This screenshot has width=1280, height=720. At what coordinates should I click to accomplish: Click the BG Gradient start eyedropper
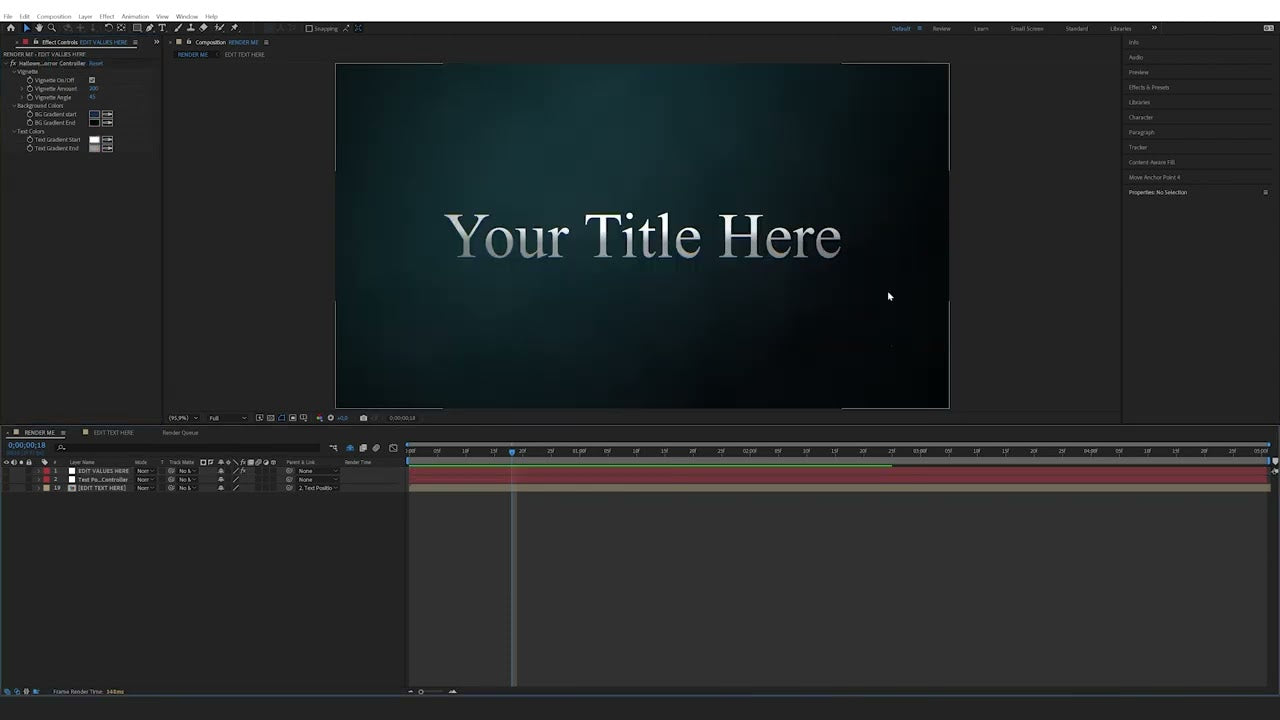tap(107, 114)
